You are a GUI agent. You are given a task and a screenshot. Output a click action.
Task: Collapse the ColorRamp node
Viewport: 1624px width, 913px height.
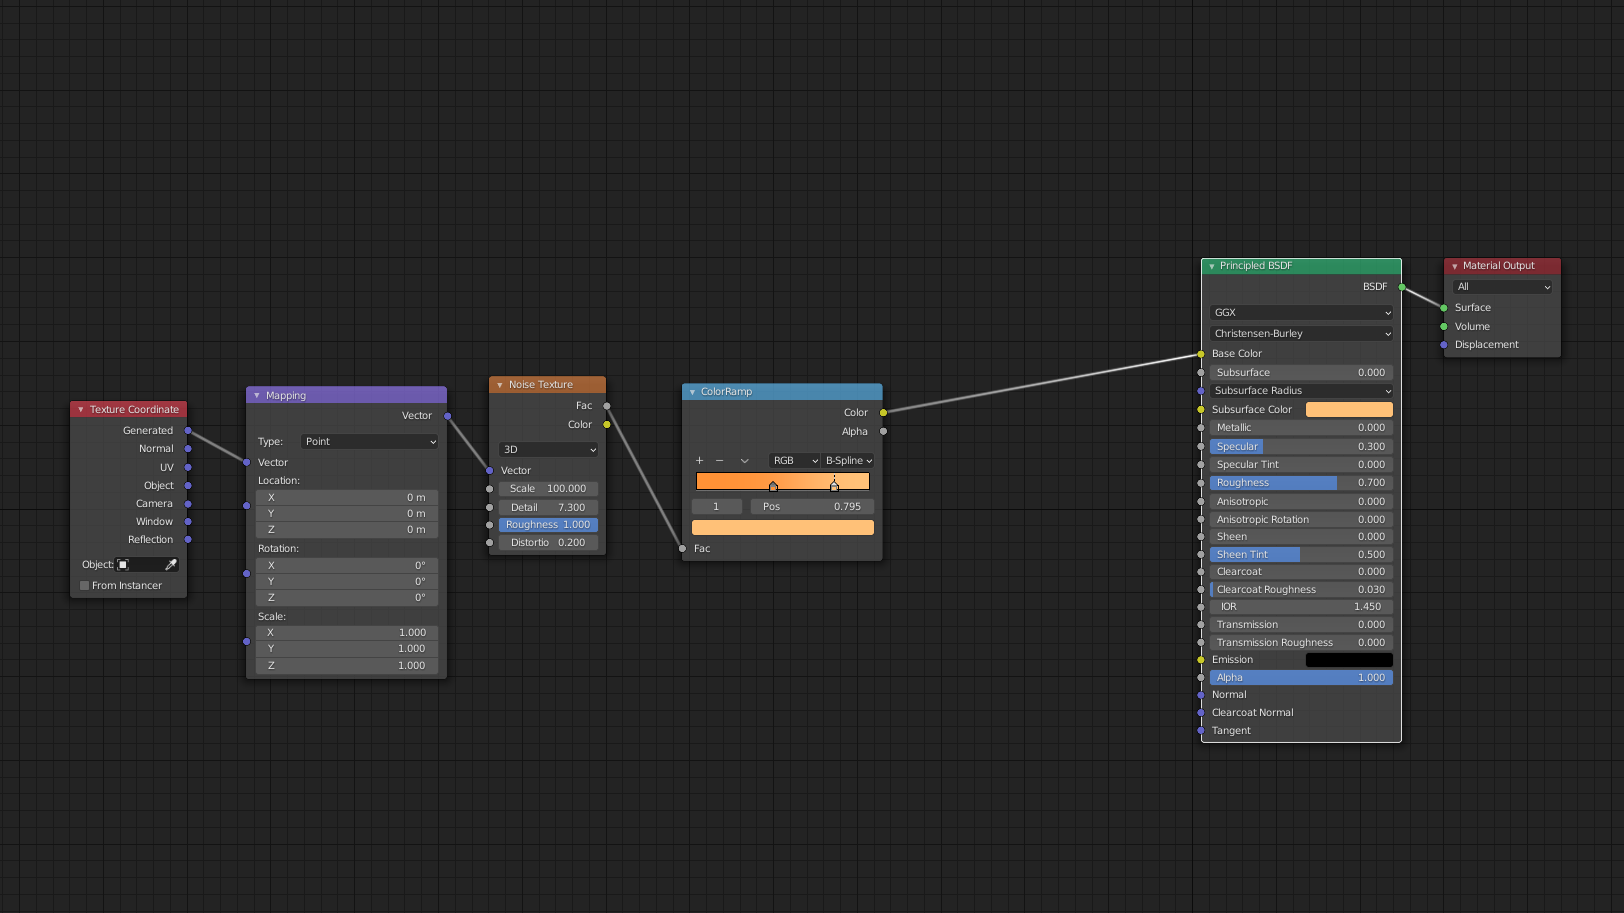pyautogui.click(x=692, y=392)
